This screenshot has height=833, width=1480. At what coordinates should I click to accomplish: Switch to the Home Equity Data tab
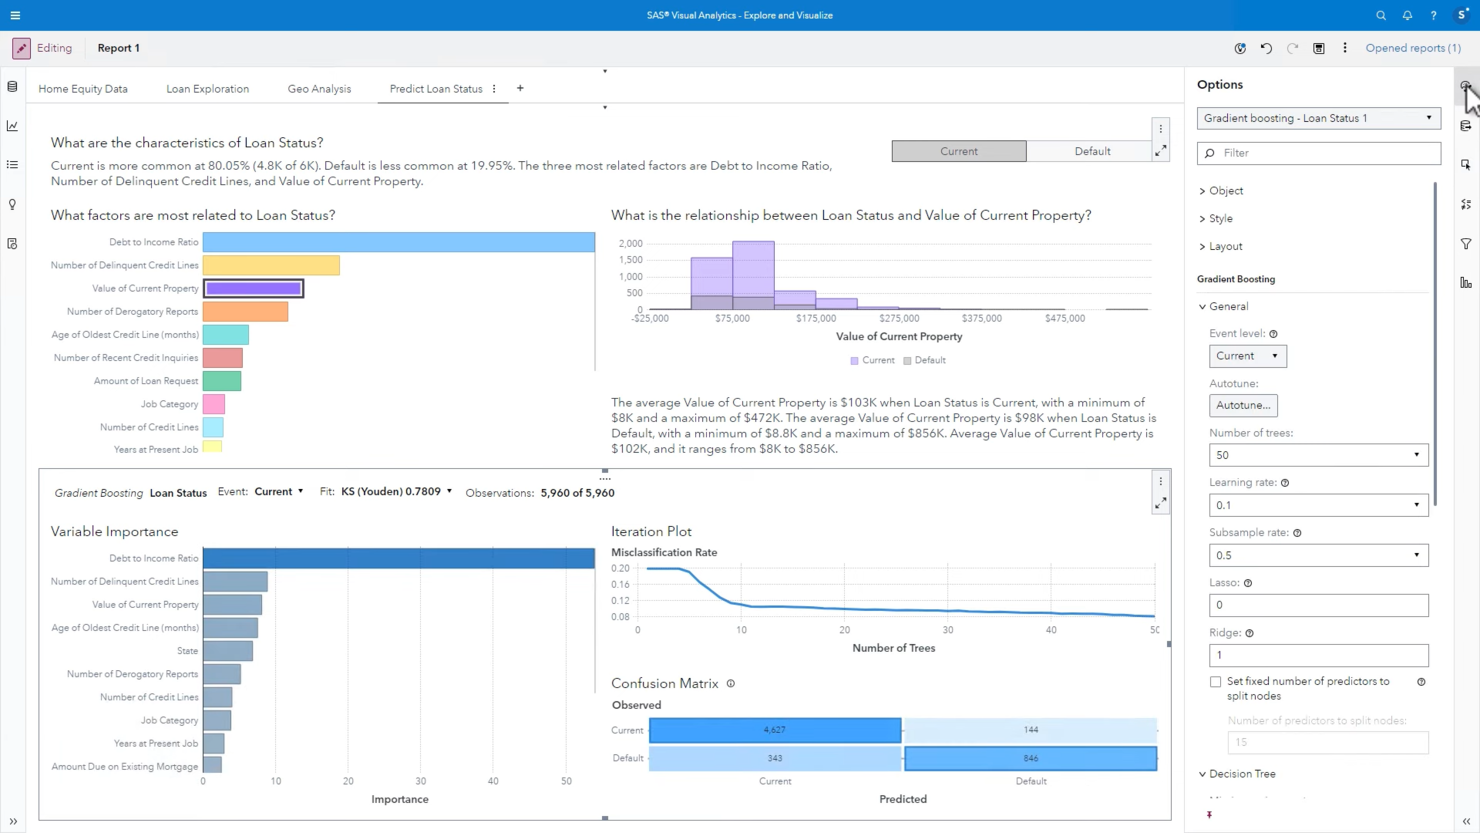point(83,88)
